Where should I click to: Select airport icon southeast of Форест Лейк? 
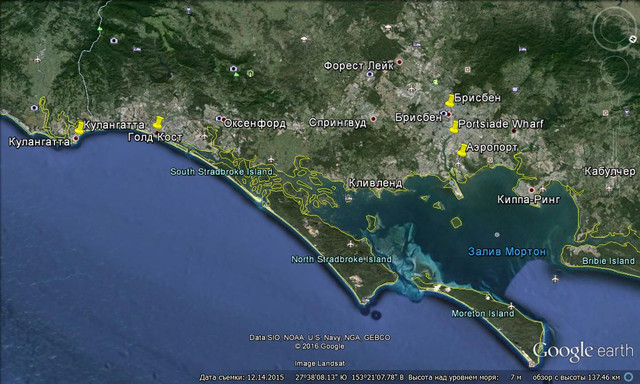tap(411, 88)
